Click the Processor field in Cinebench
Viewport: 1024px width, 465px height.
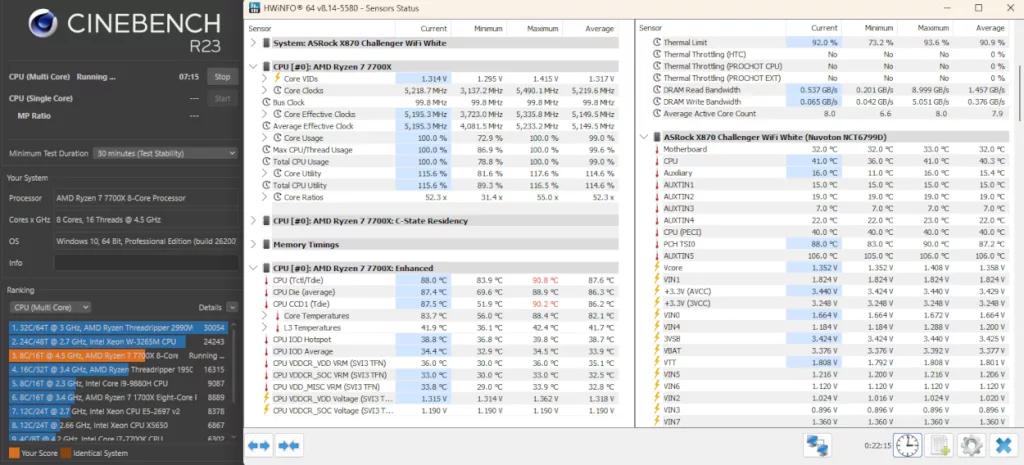[145, 198]
